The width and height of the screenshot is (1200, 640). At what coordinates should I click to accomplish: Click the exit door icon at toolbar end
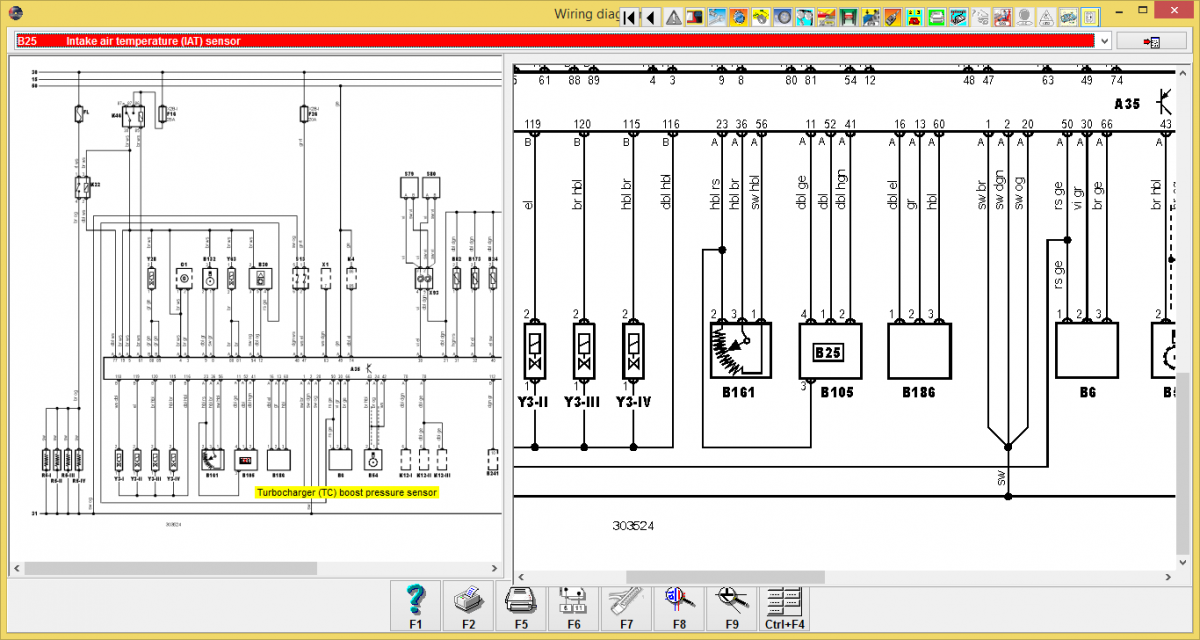1090,17
